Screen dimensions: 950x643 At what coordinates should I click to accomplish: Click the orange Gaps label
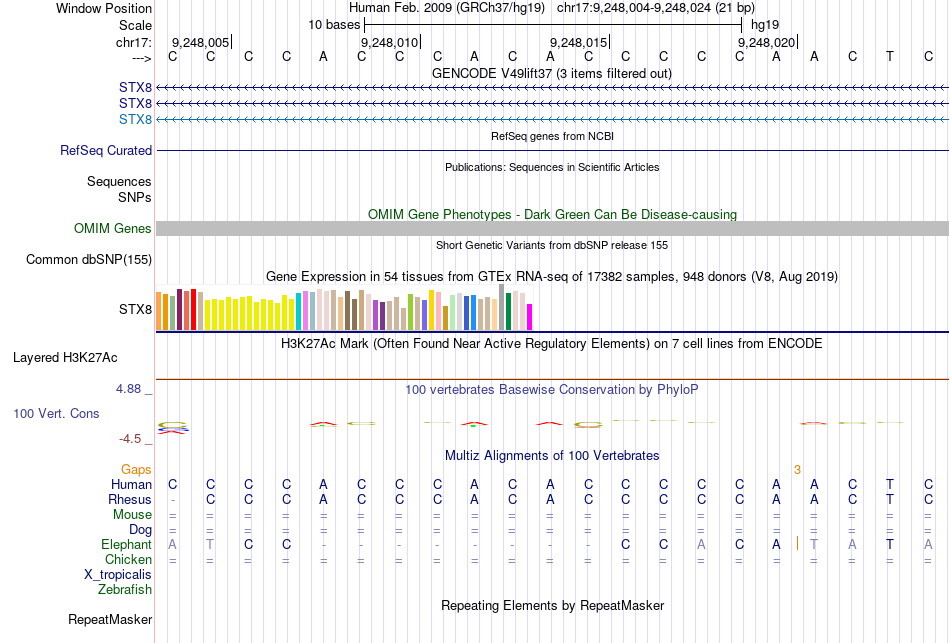tap(136, 470)
